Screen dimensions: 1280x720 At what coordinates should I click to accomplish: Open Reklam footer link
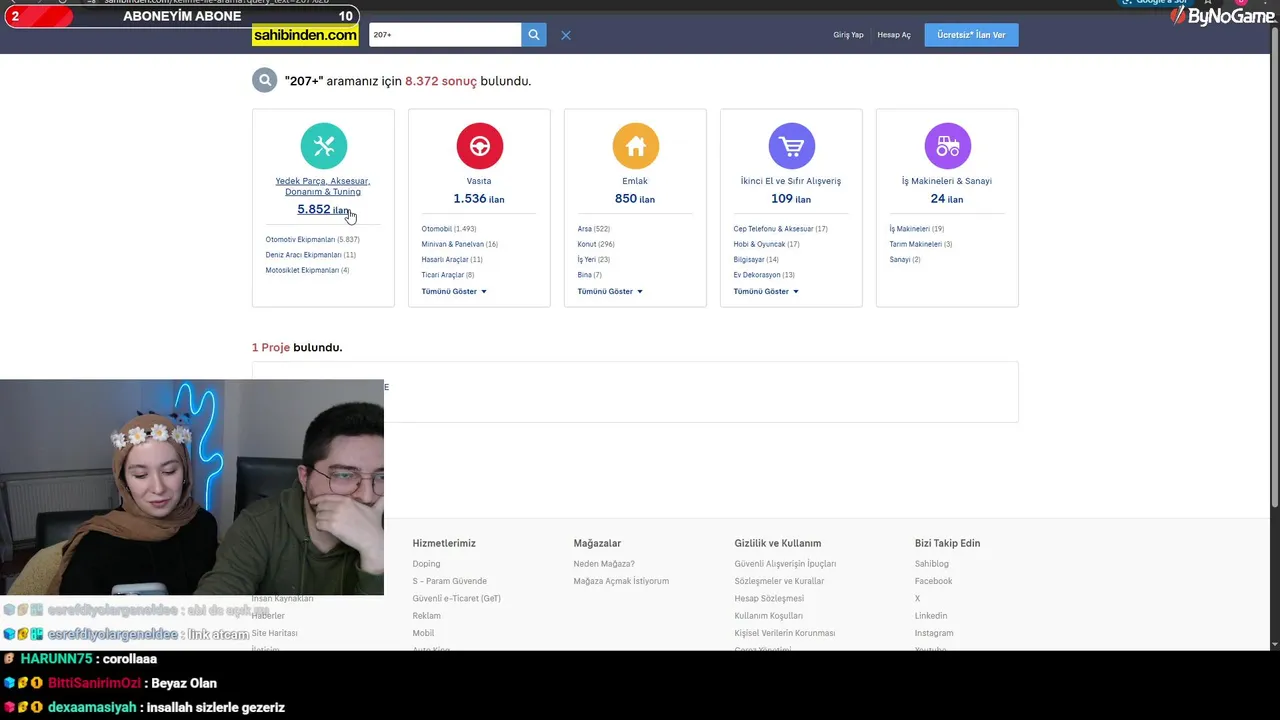[426, 616]
